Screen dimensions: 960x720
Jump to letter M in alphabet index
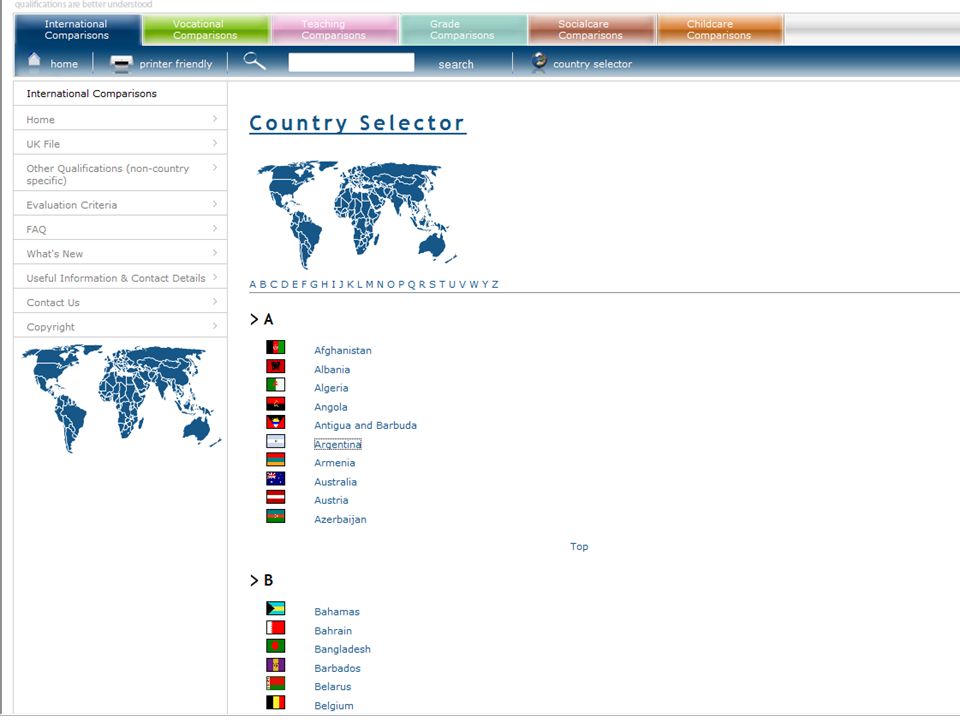pyautogui.click(x=370, y=284)
